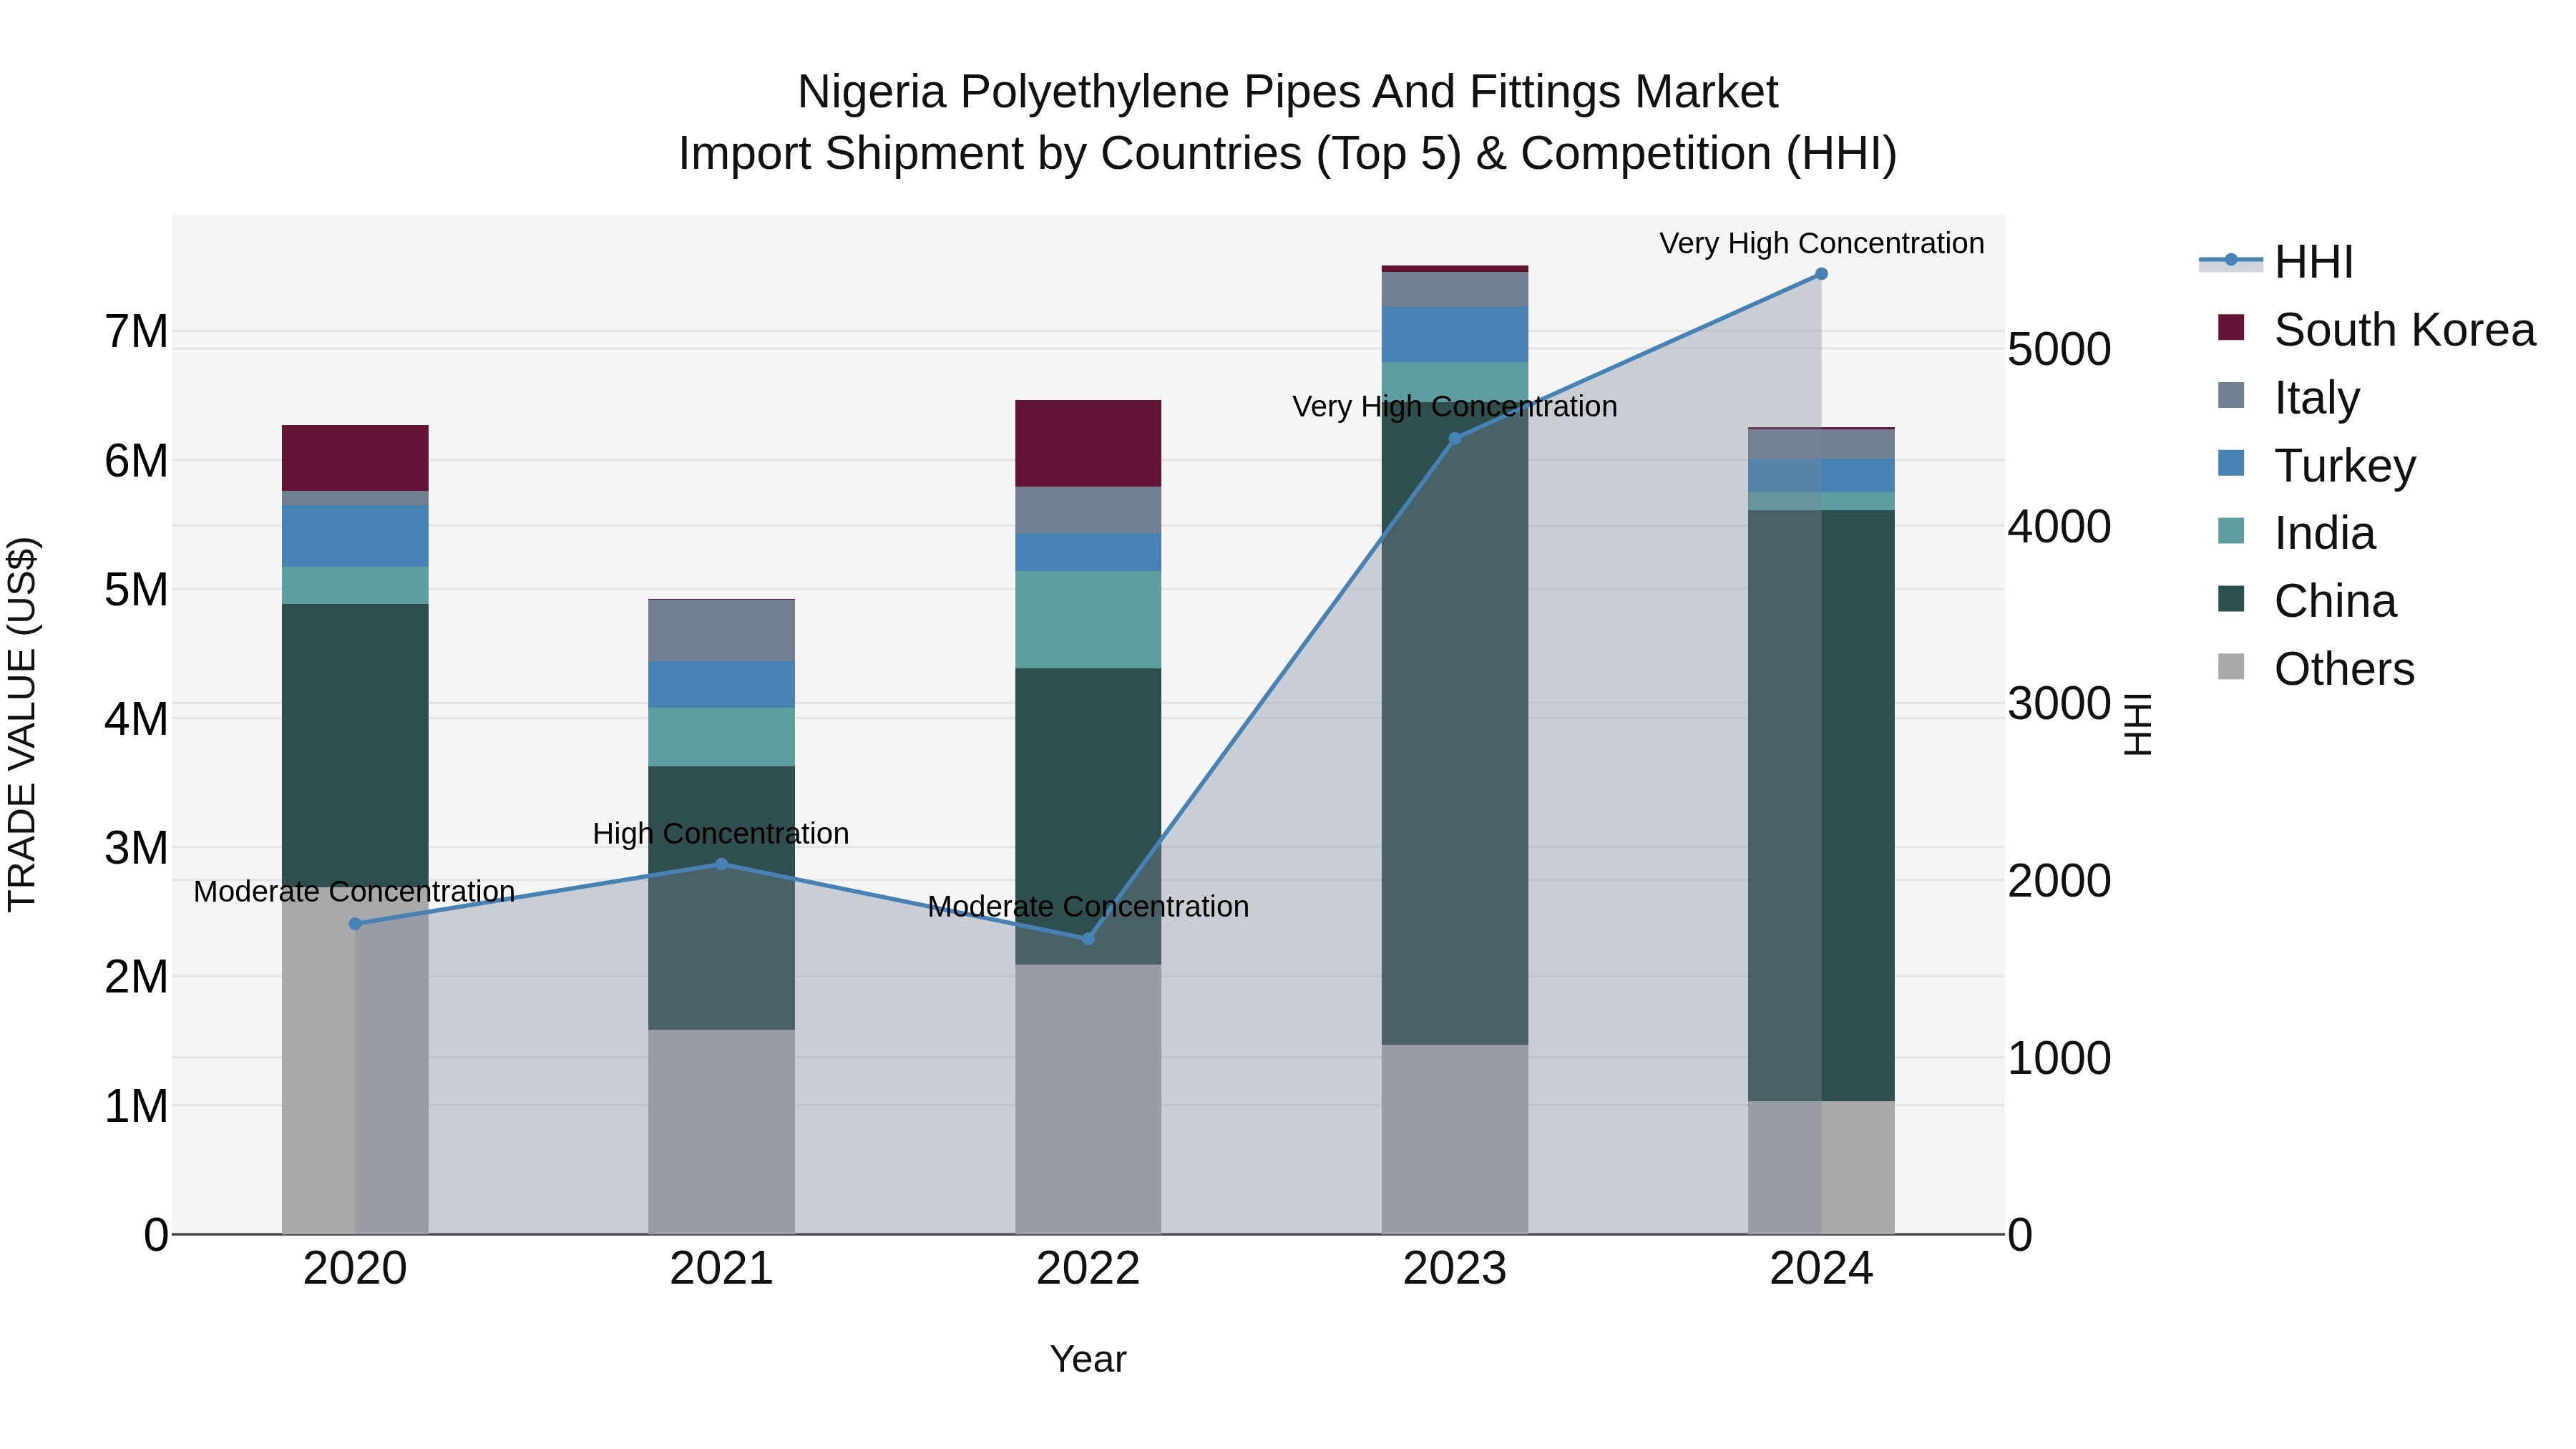Viewport: 2576px width, 1449px height.
Task: Toggle the HHI legend entry
Action: pyautogui.click(x=2276, y=262)
